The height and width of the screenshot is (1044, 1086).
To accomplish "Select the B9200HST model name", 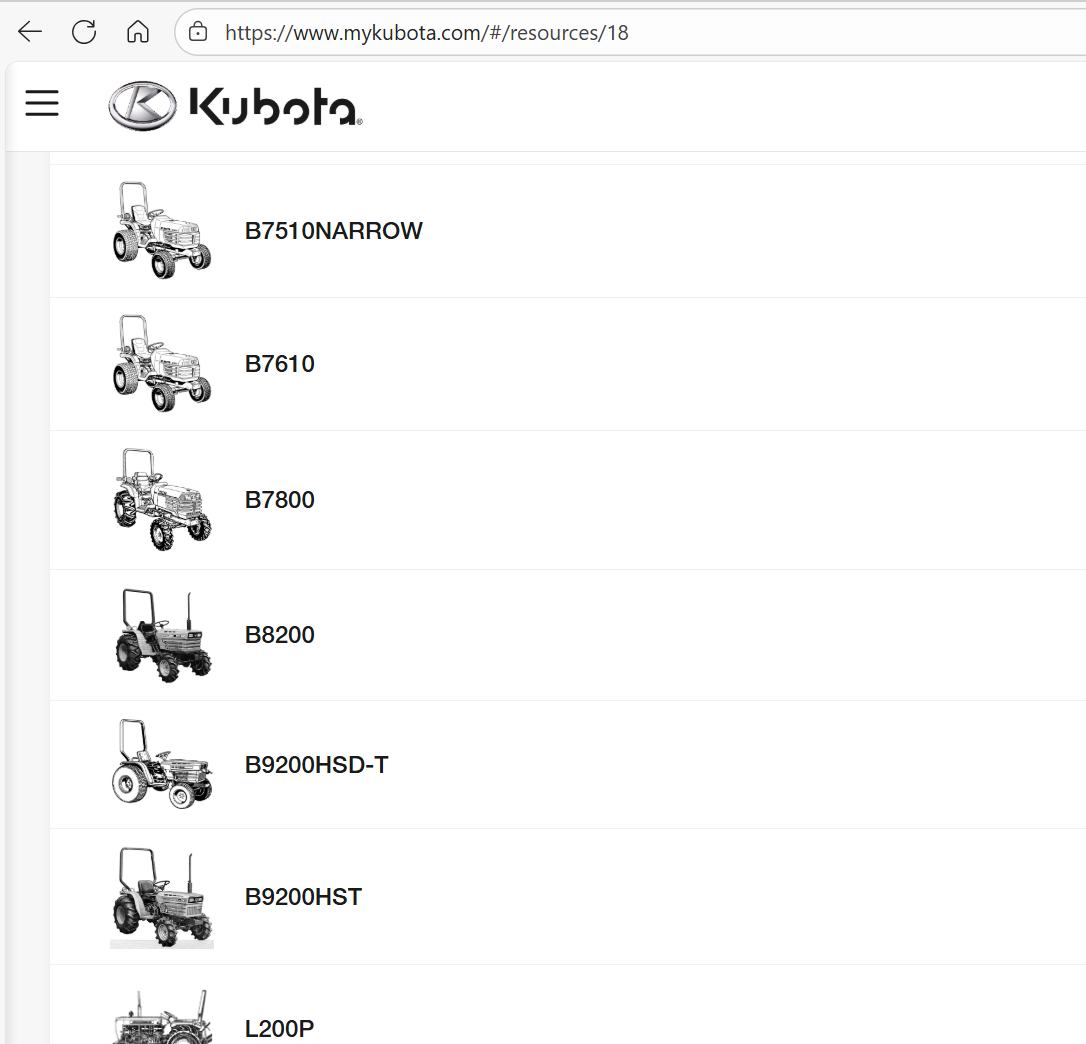I will tap(303, 896).
